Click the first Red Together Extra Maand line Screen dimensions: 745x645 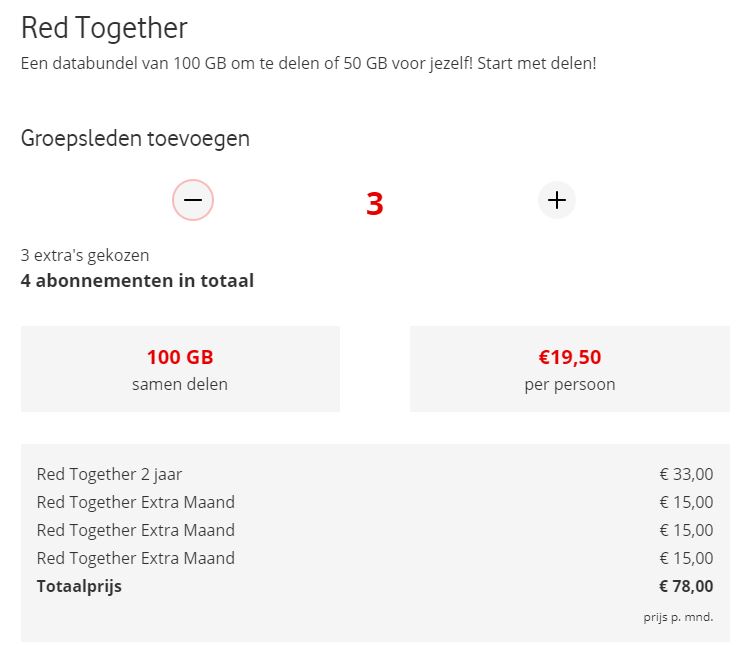point(135,502)
